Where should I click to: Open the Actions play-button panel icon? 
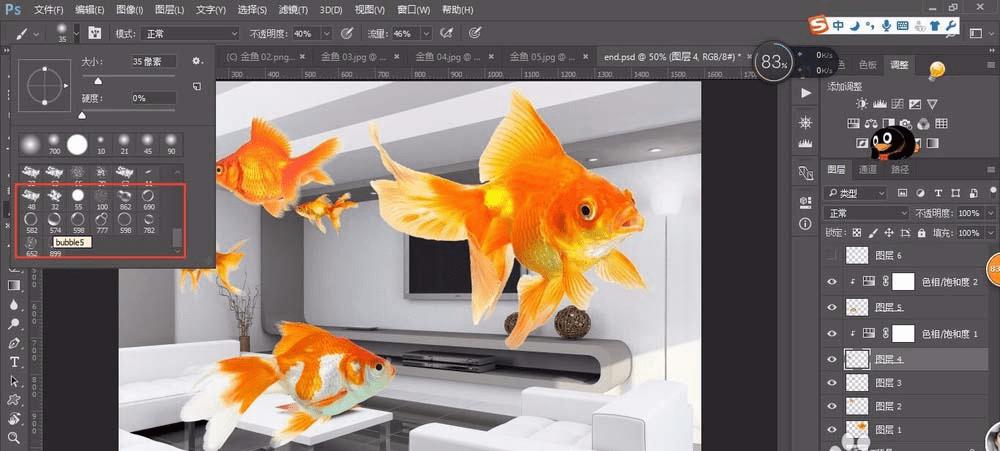pyautogui.click(x=805, y=93)
